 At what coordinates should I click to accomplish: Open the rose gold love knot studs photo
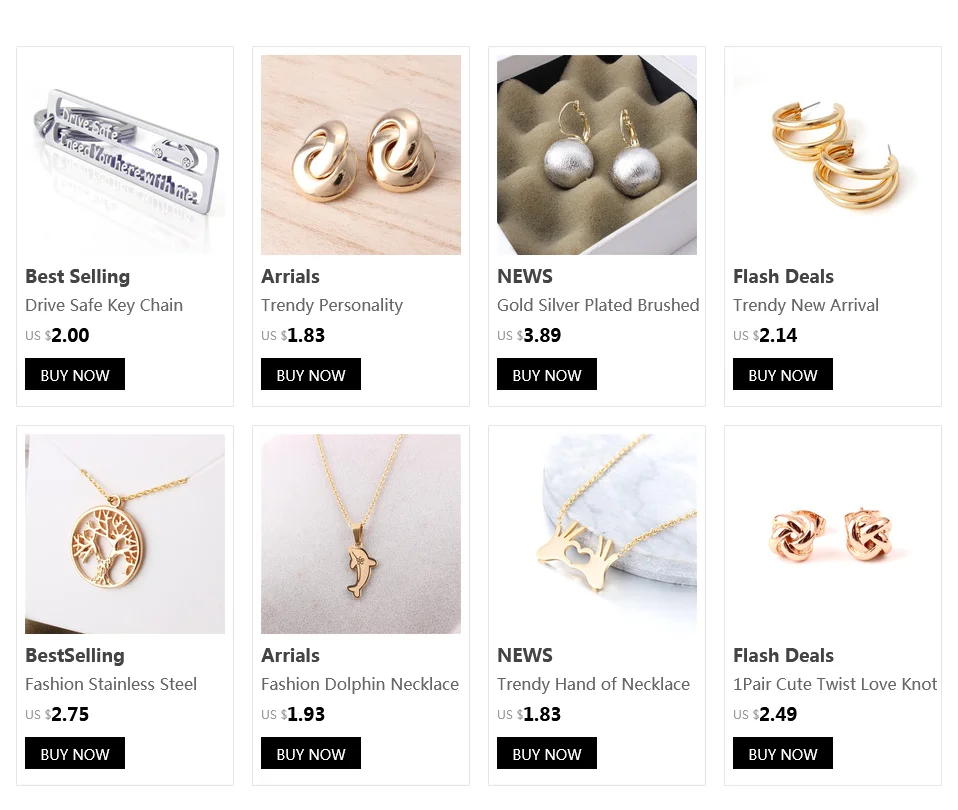click(x=833, y=534)
